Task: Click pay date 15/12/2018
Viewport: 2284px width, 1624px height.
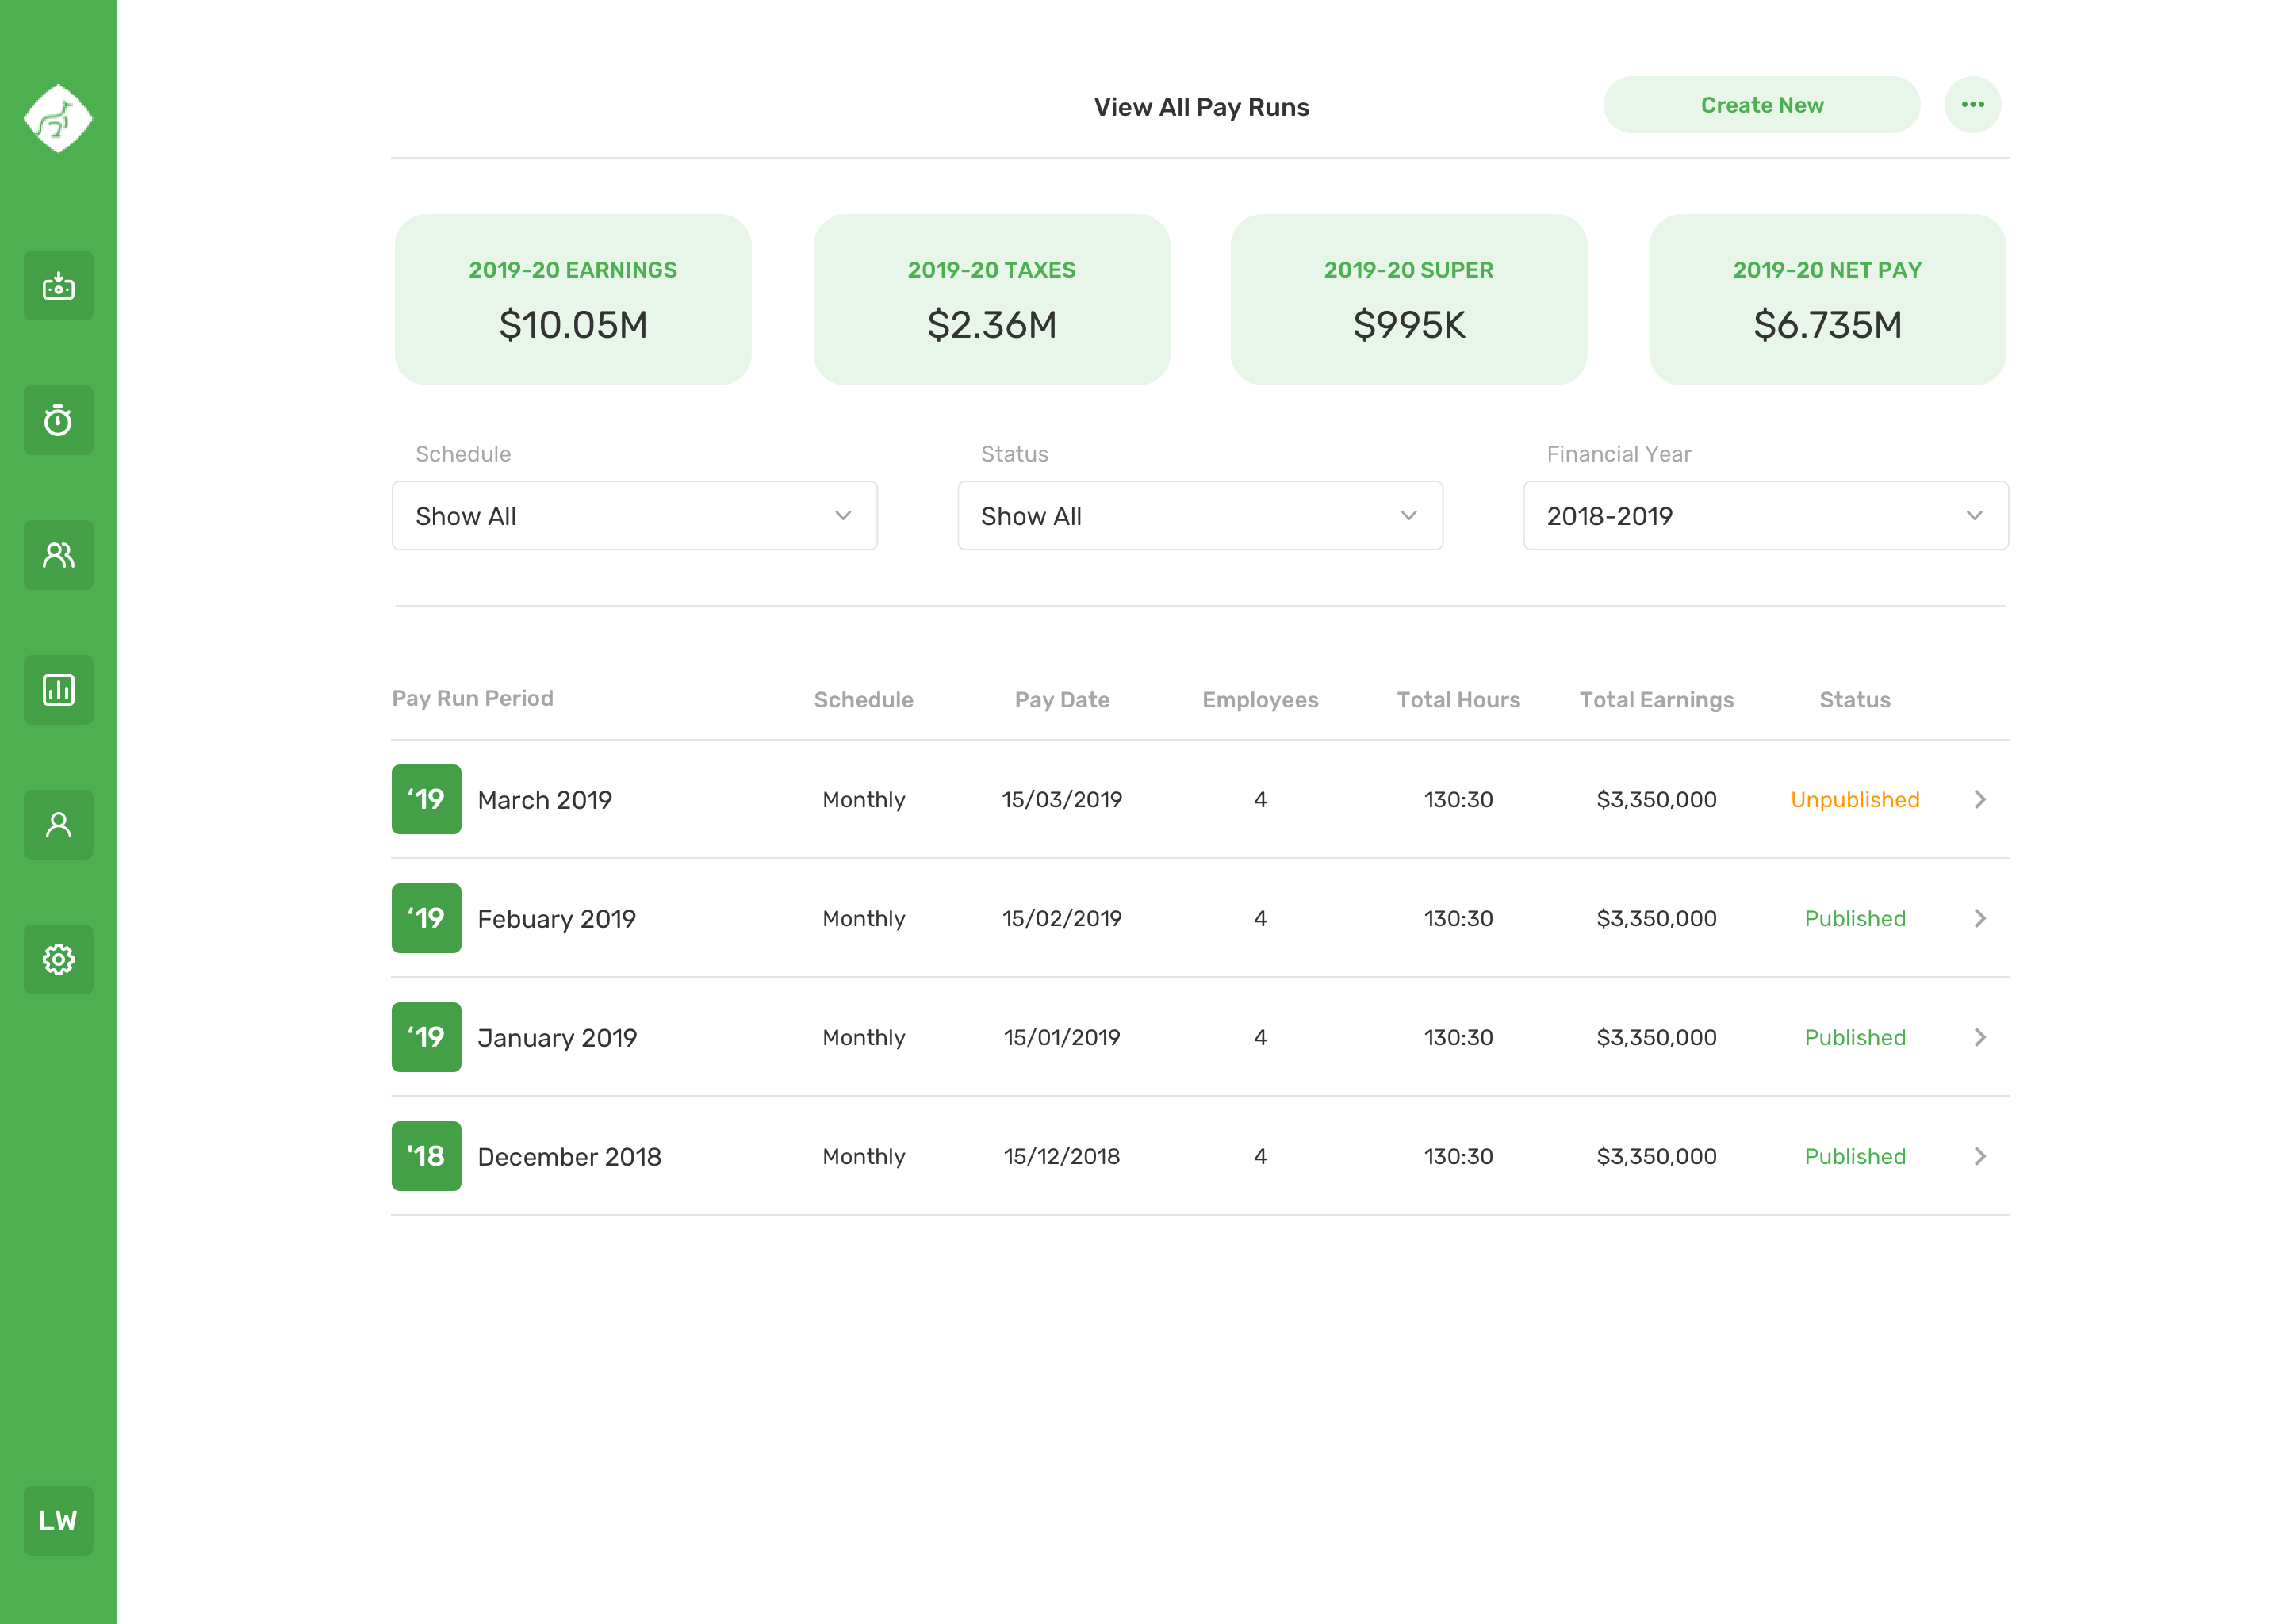Action: tap(1062, 1157)
